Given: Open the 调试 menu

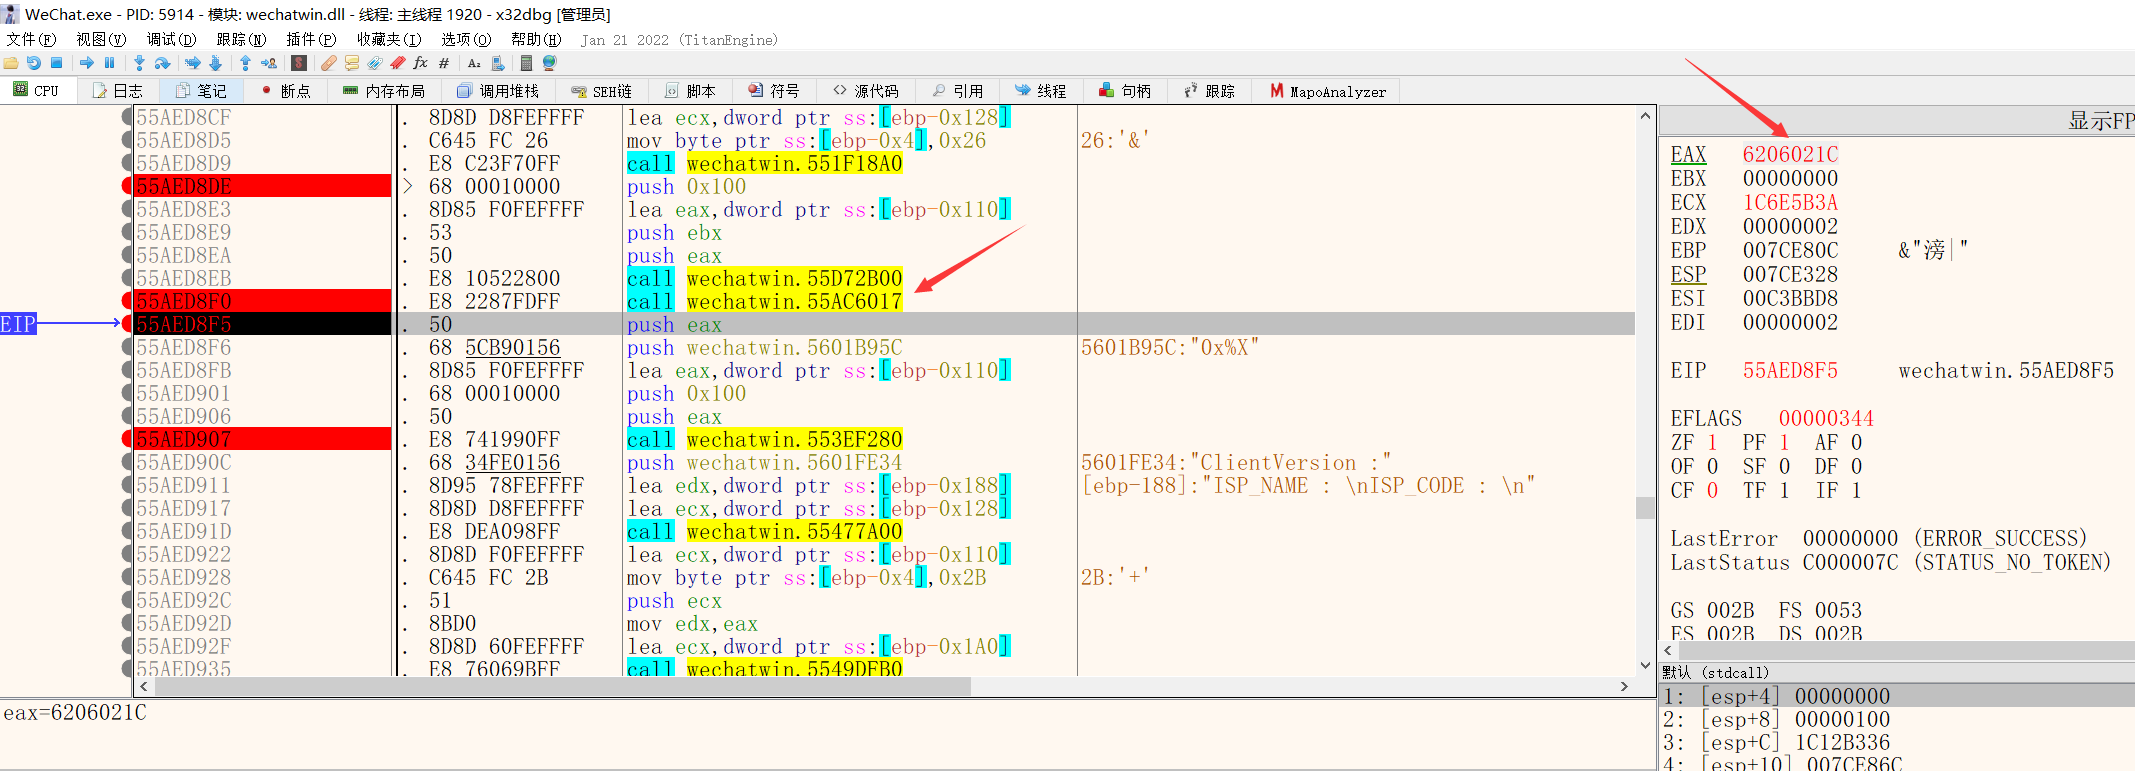Looking at the screenshot, I should pyautogui.click(x=171, y=39).
